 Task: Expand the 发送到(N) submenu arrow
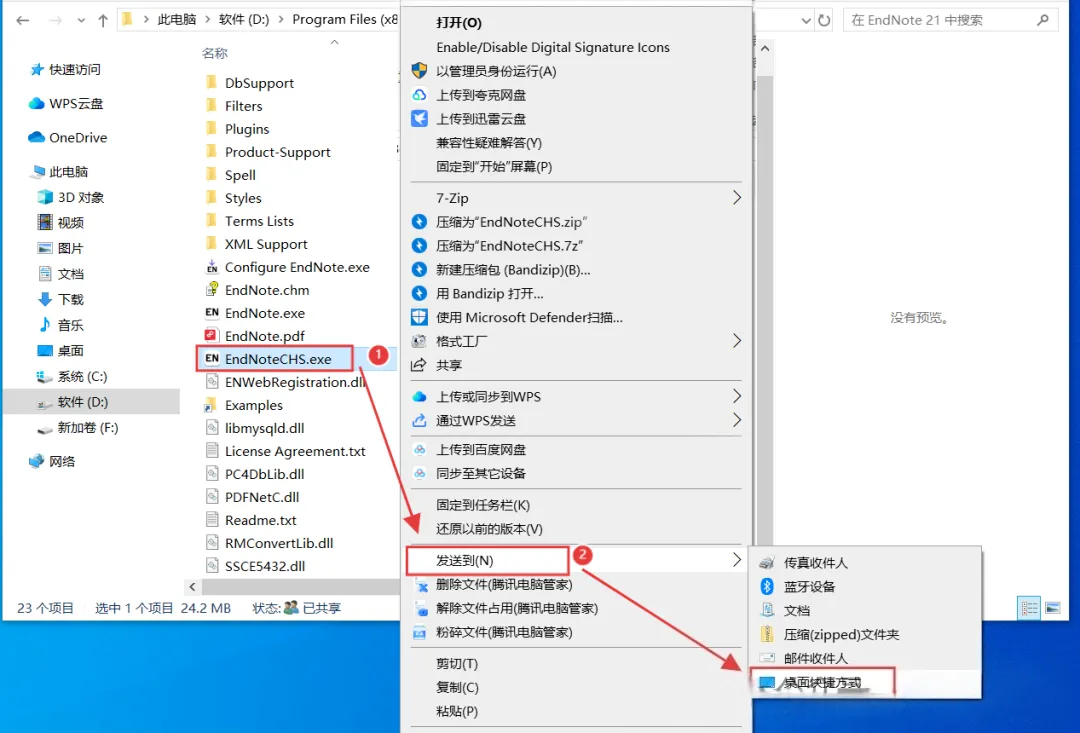point(736,560)
